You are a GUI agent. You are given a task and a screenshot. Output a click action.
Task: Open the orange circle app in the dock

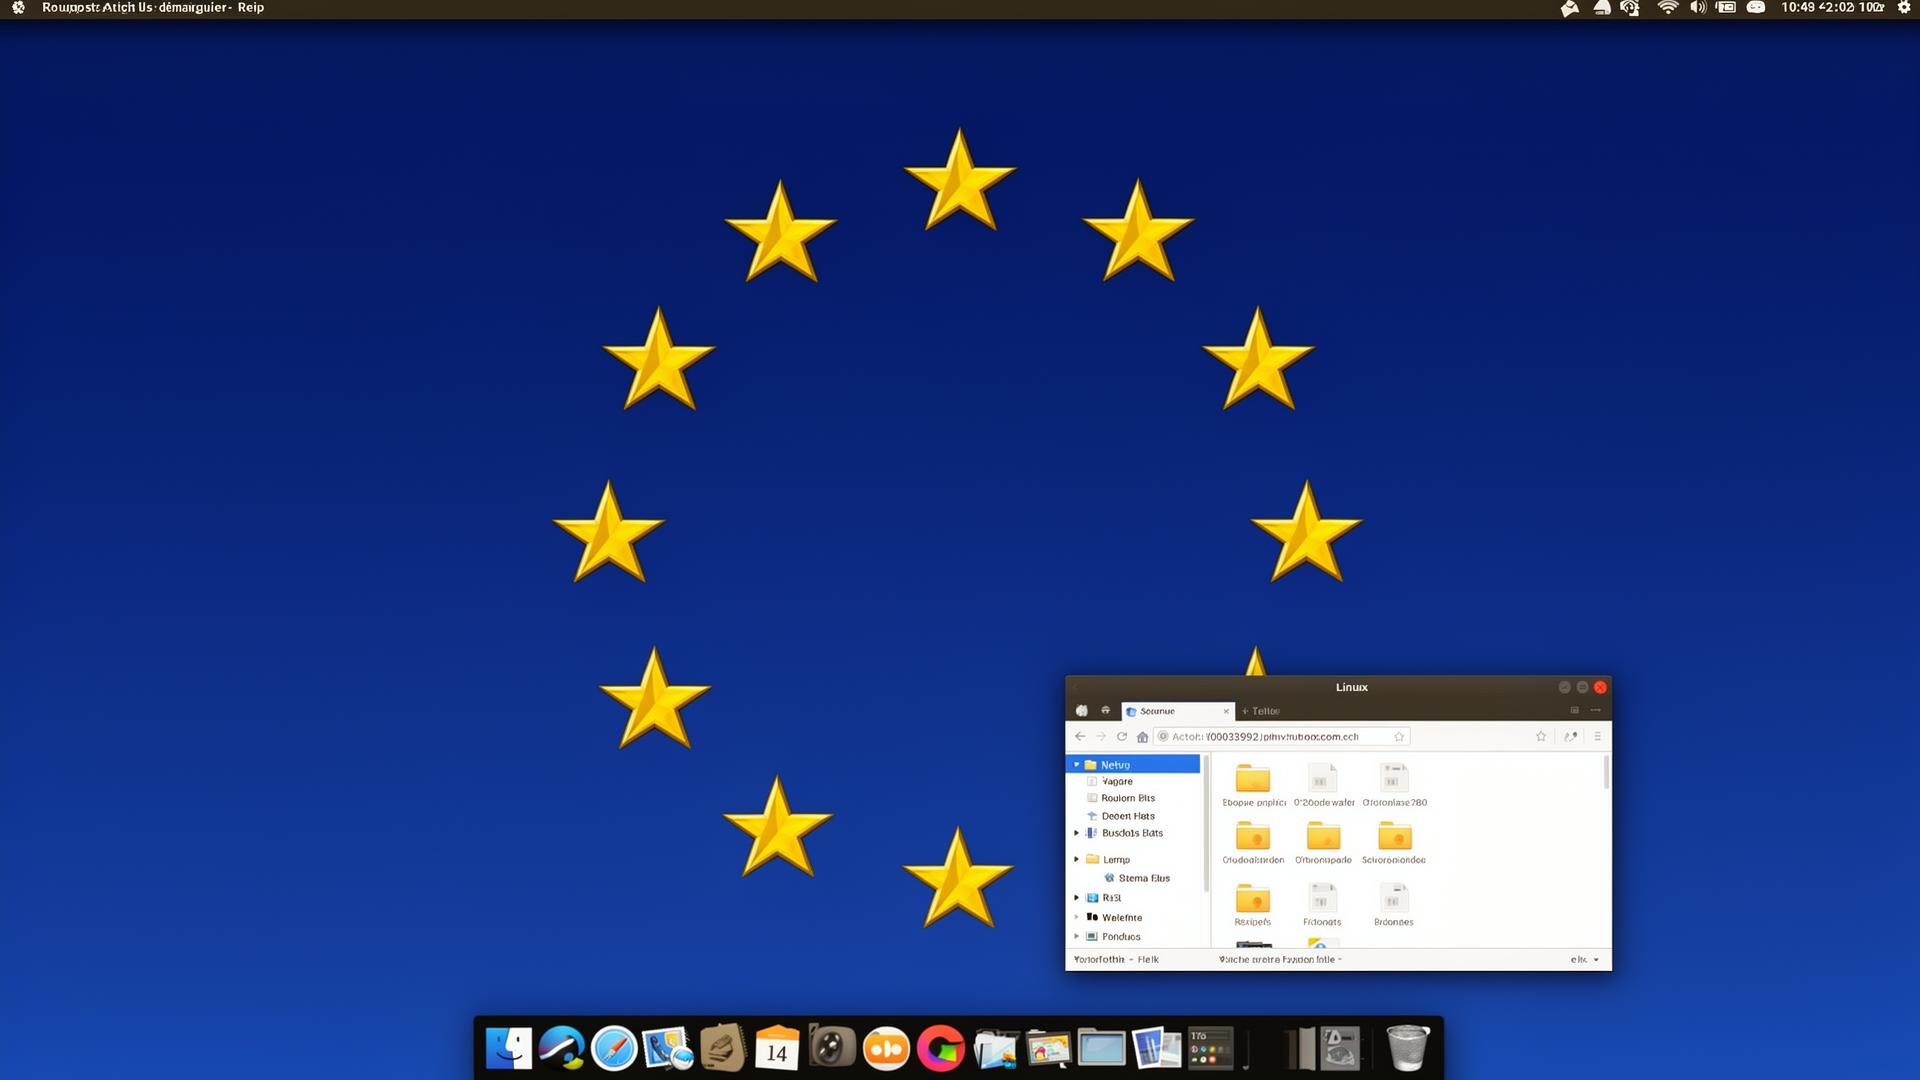point(886,1049)
